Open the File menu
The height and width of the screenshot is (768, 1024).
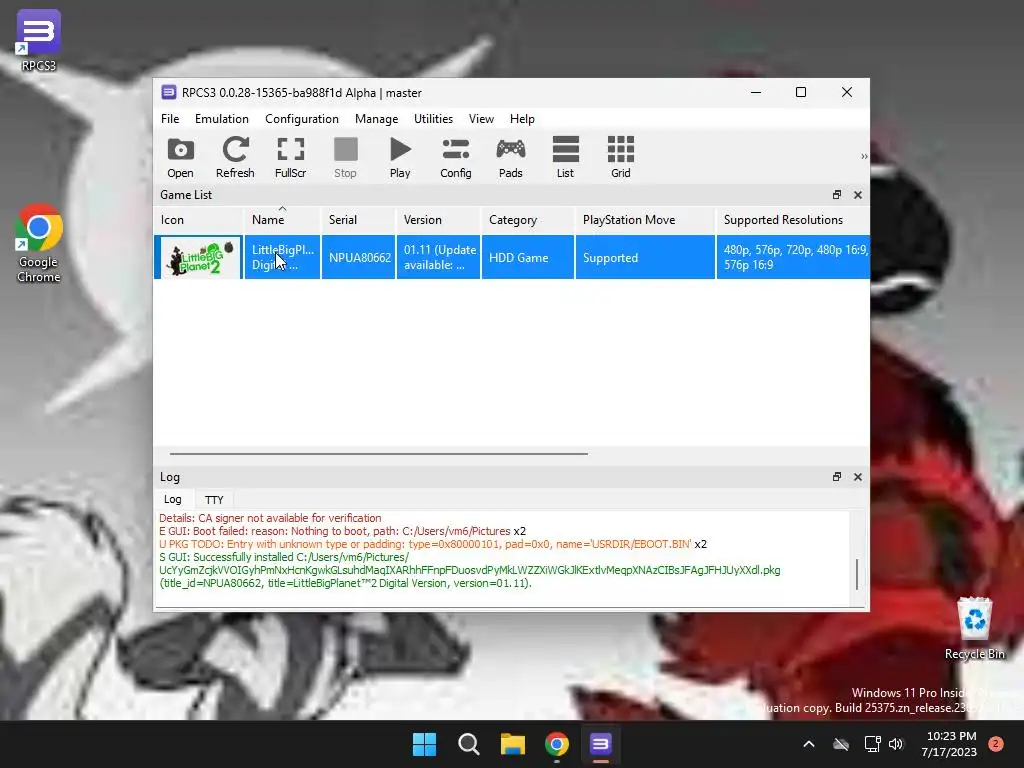point(170,119)
